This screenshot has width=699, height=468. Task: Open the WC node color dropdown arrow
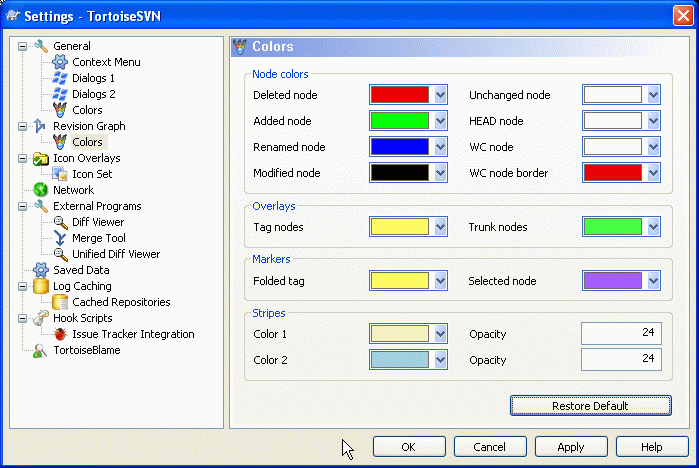coord(653,147)
